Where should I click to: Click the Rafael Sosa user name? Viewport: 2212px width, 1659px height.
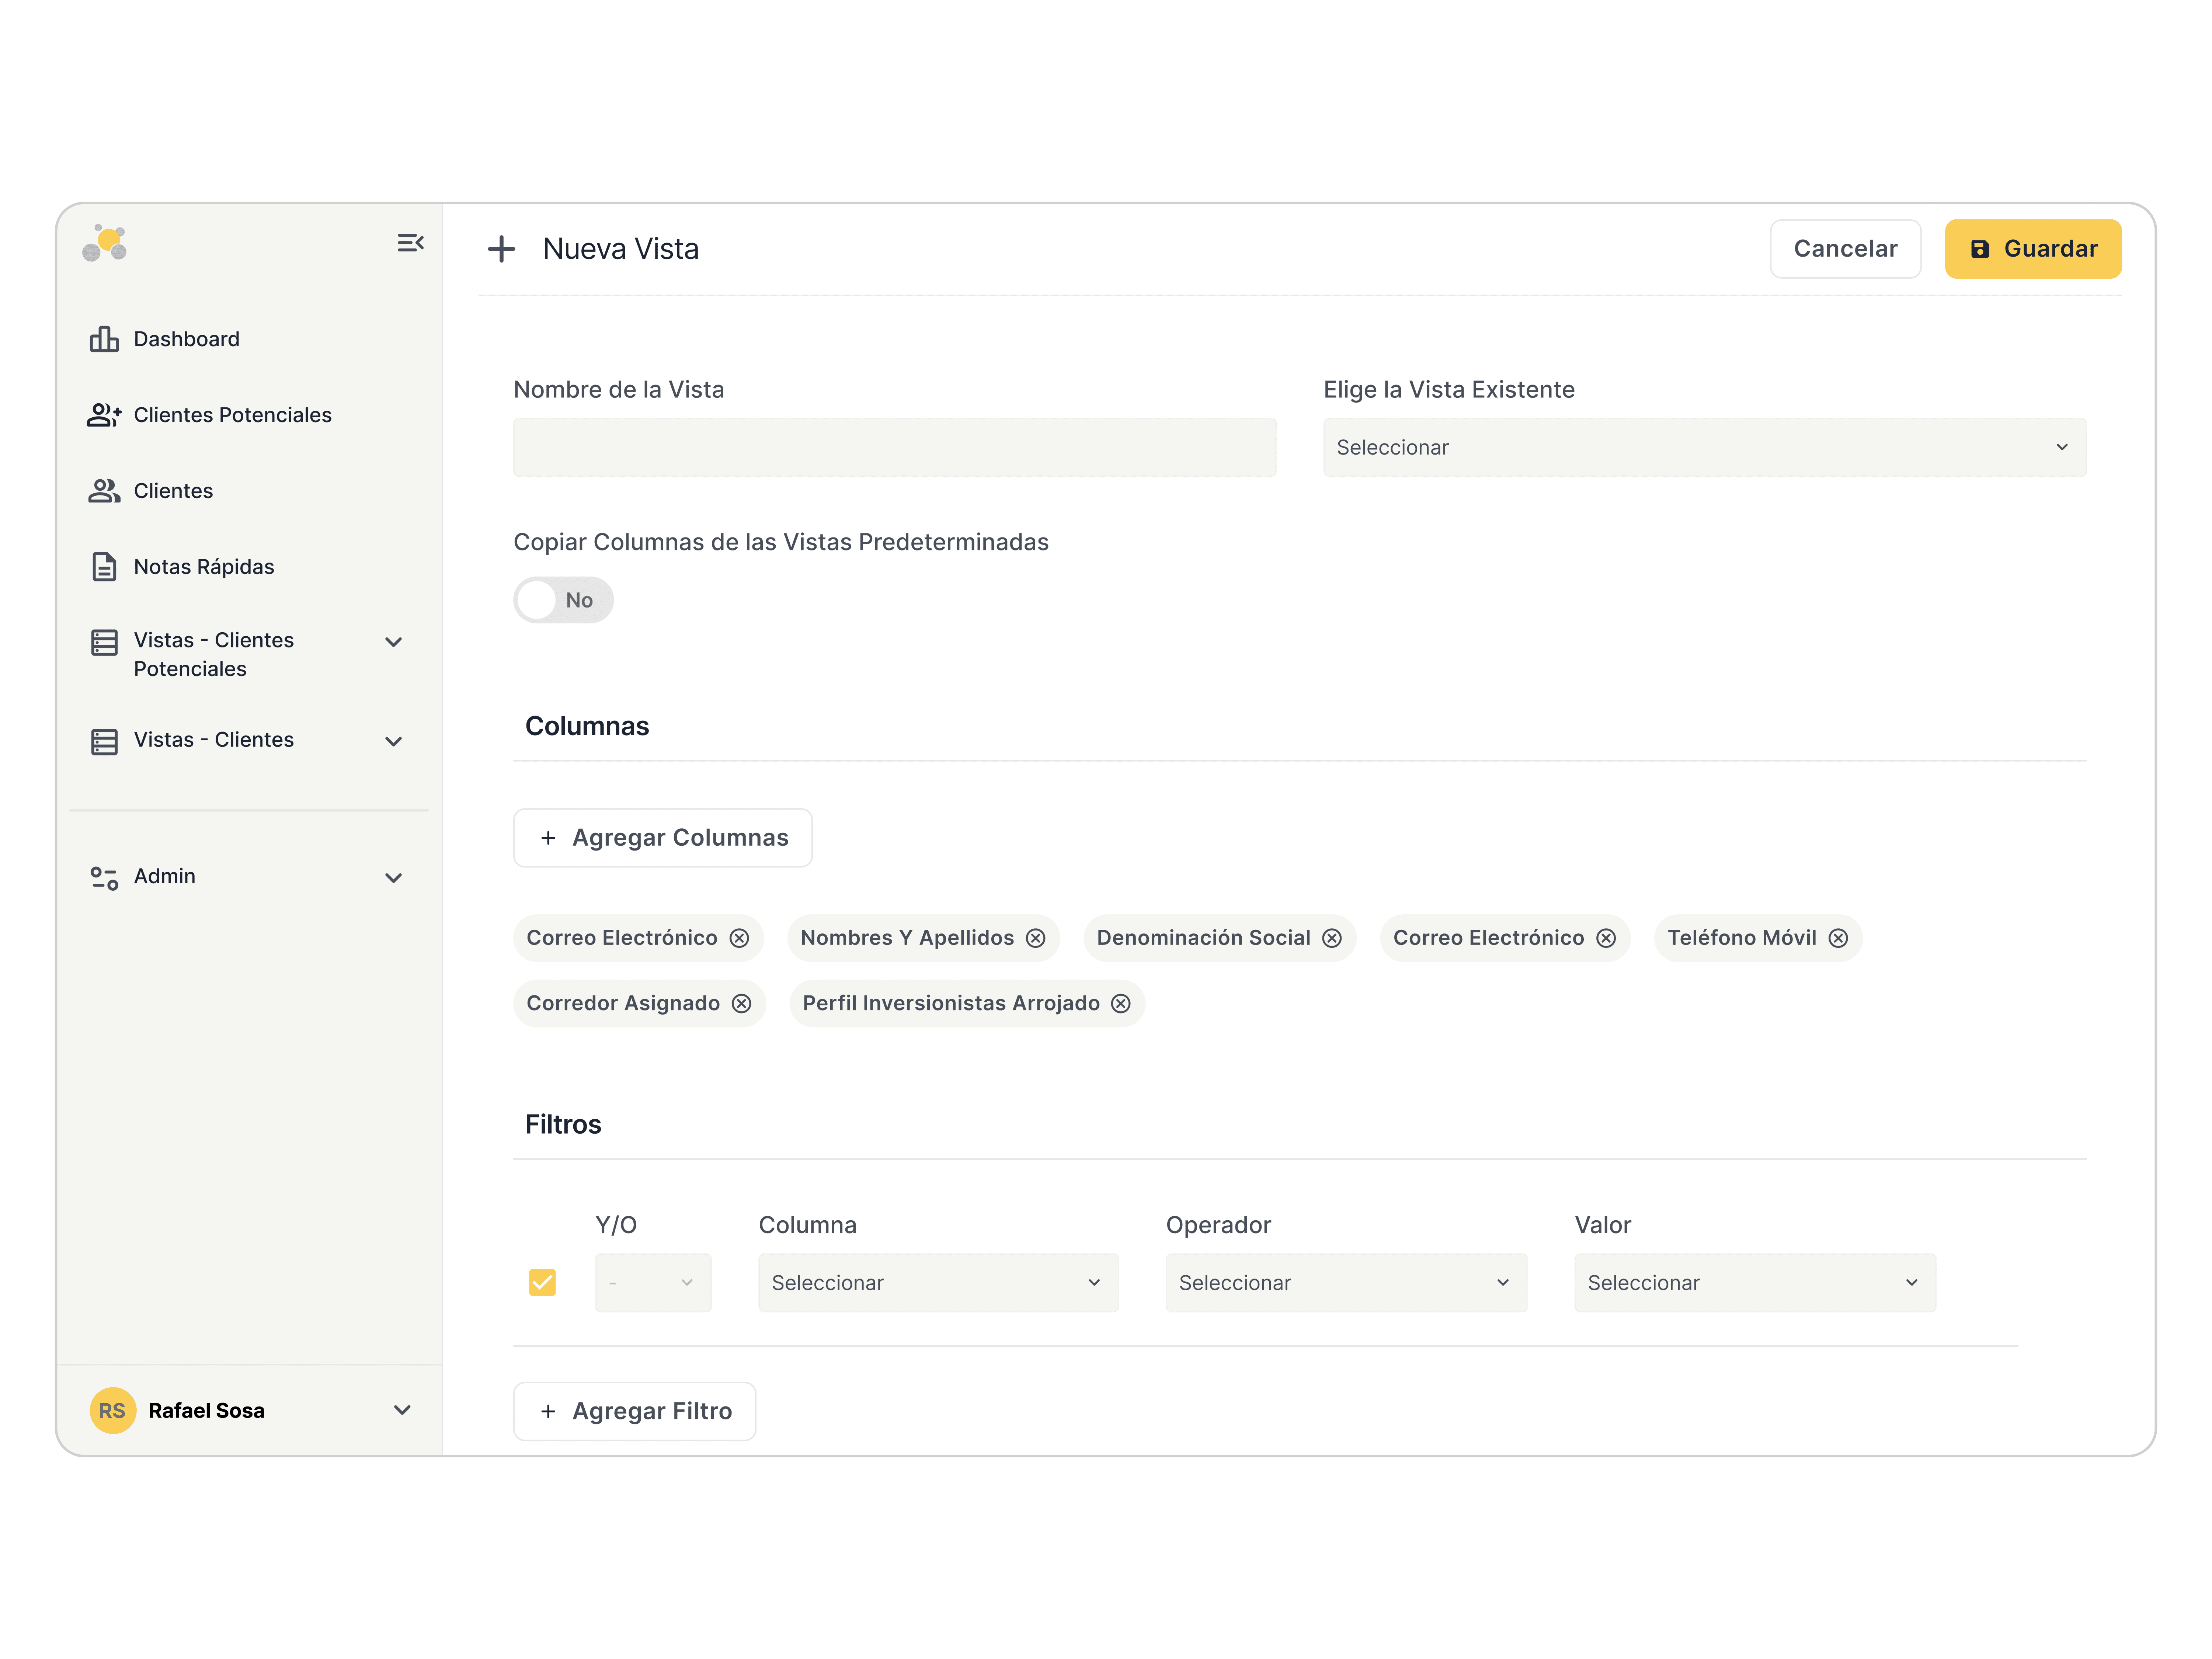coord(207,1411)
